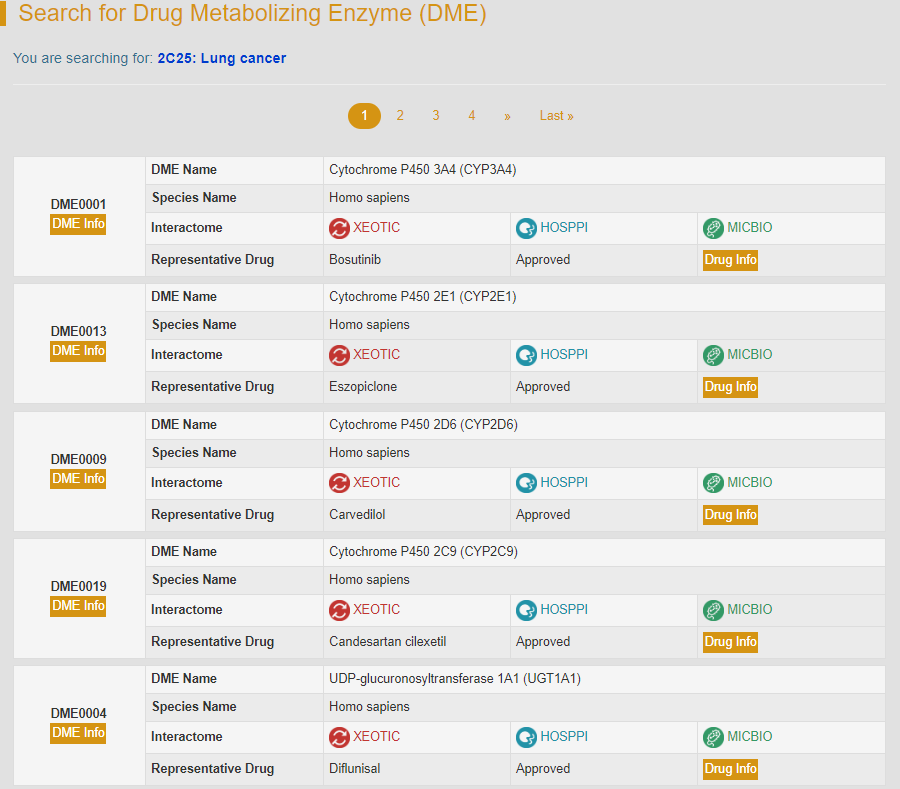View Drug Info for Carvedilol
The height and width of the screenshot is (789, 900).
[730, 515]
